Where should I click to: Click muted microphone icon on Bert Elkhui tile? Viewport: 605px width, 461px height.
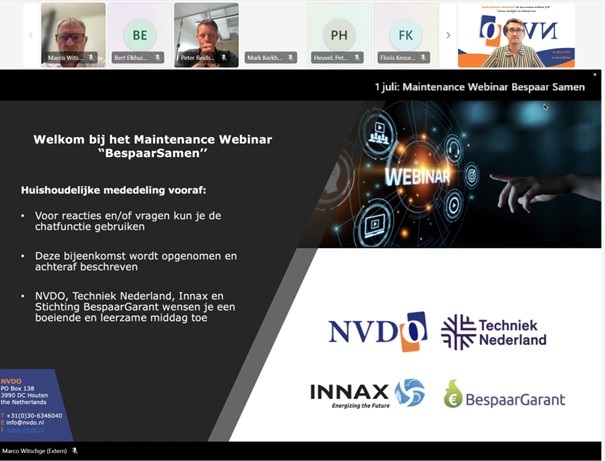tap(158, 57)
